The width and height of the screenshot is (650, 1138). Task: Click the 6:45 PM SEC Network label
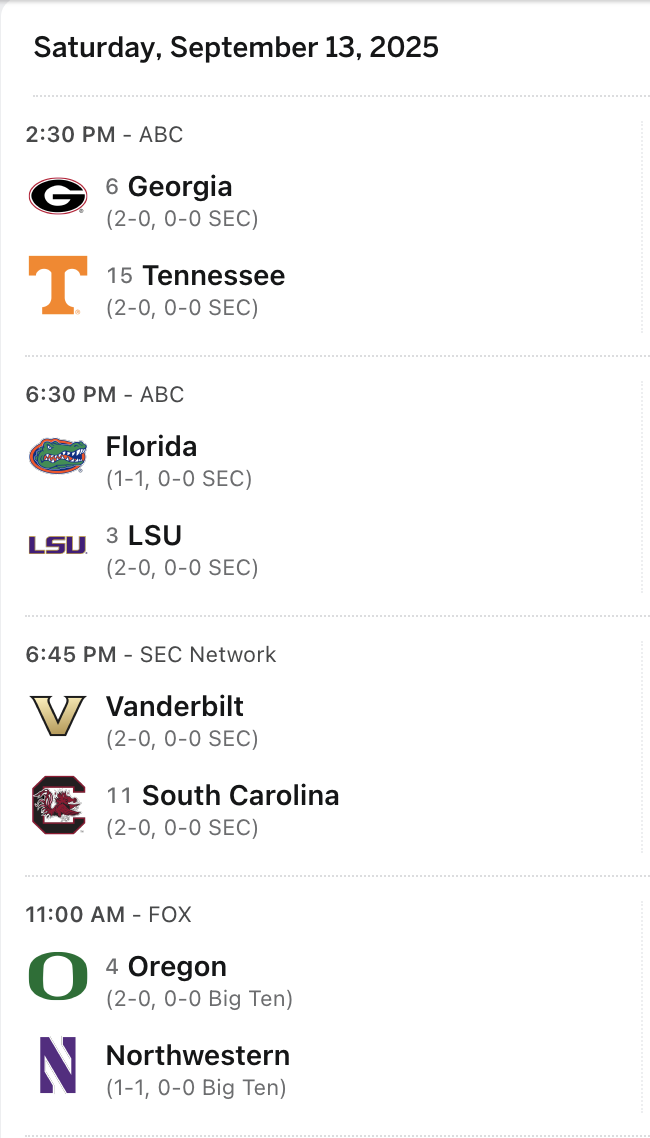[x=151, y=655]
